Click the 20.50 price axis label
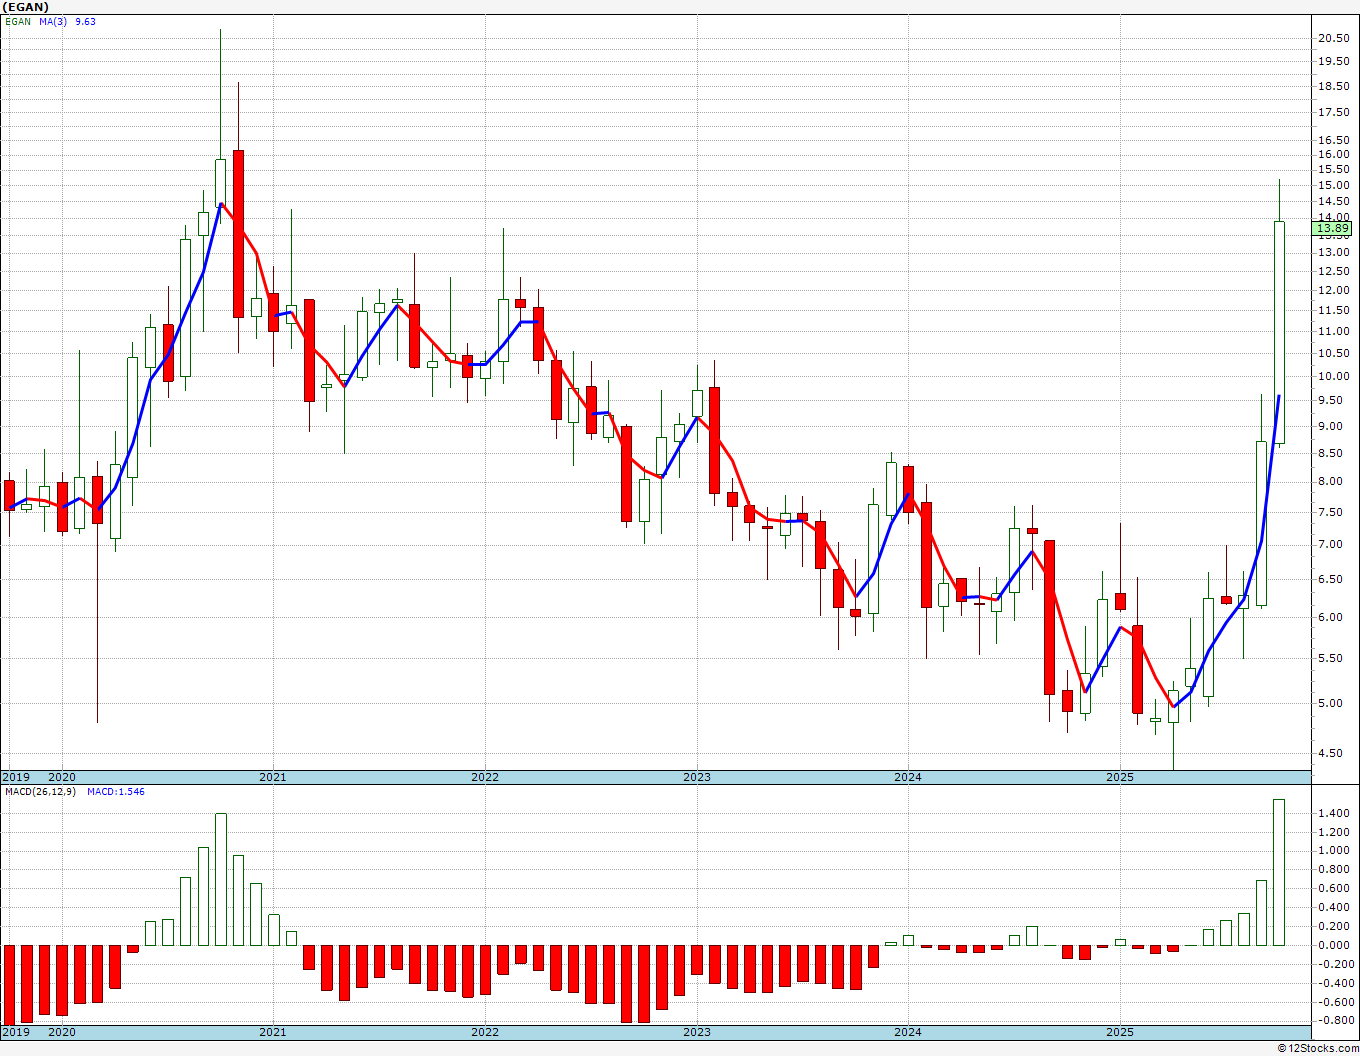 (1333, 38)
